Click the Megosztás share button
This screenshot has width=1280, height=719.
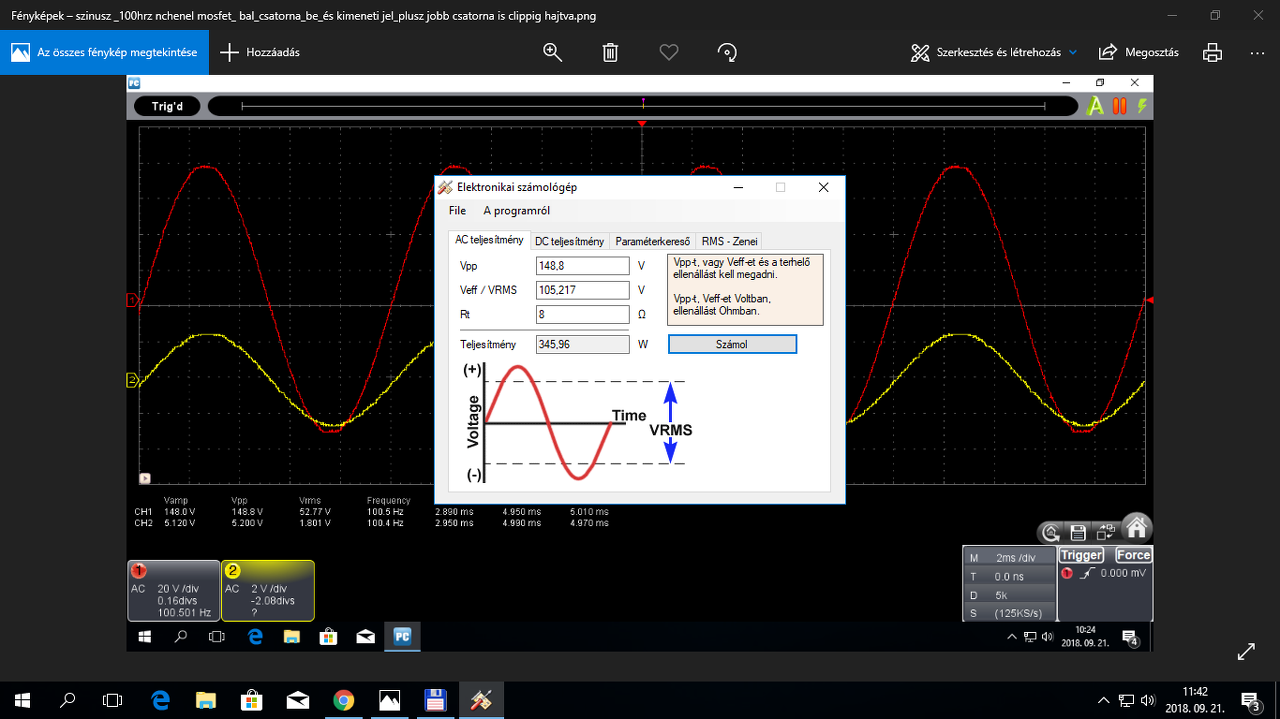point(1139,52)
